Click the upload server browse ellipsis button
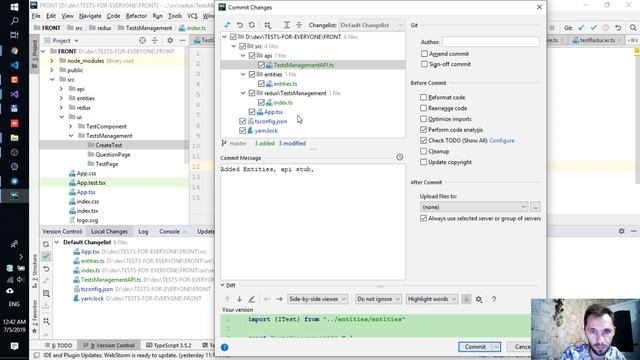This screenshot has width=640, height=360. pos(535,207)
